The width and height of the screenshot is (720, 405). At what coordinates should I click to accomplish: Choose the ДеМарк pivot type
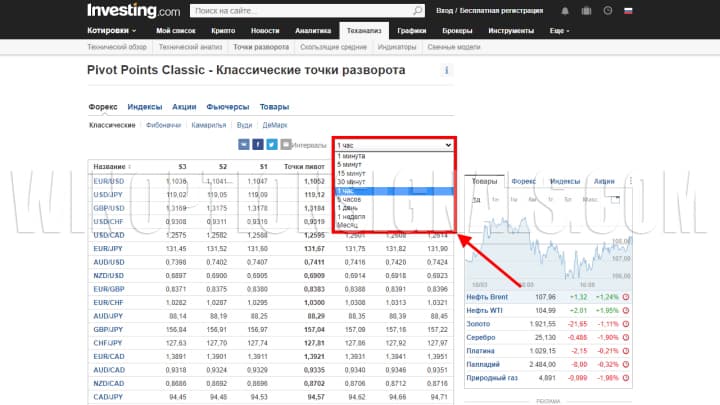click(x=275, y=125)
